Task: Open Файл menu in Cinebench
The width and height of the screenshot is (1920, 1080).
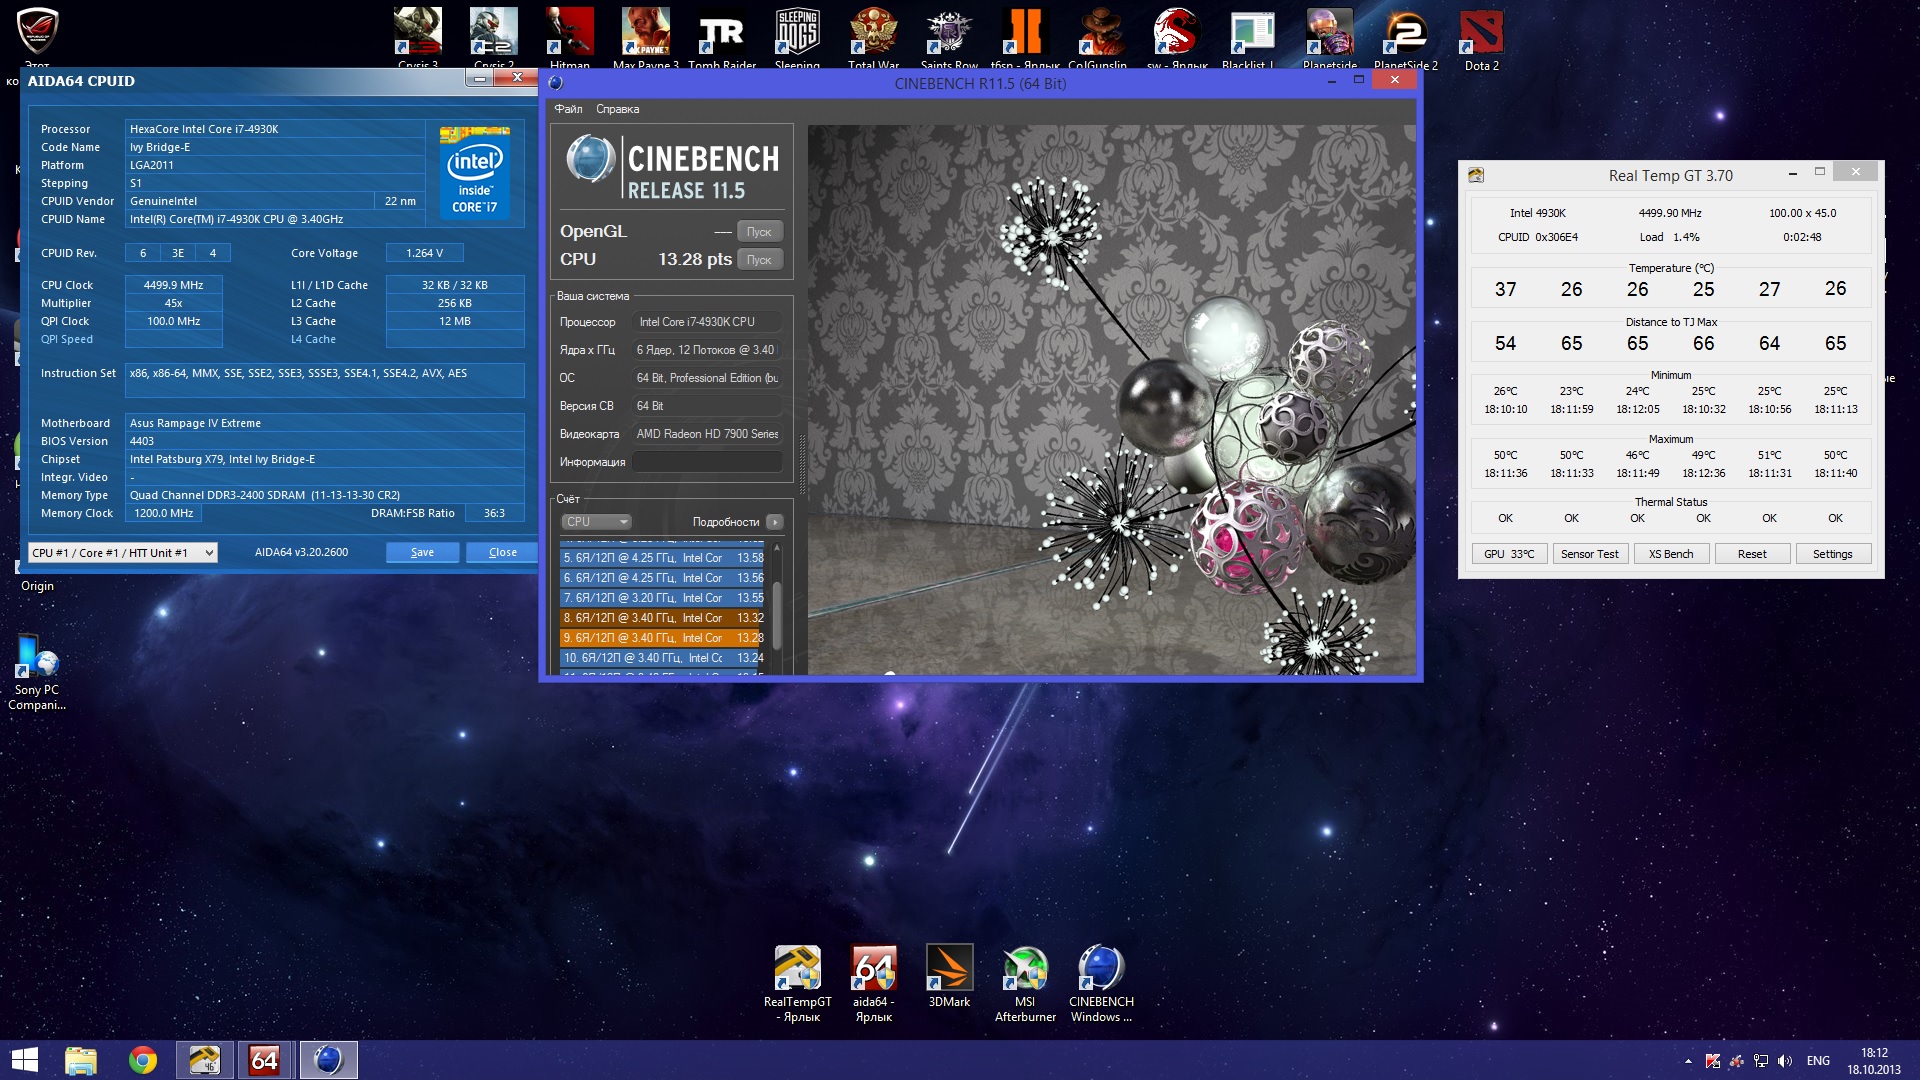Action: point(568,109)
